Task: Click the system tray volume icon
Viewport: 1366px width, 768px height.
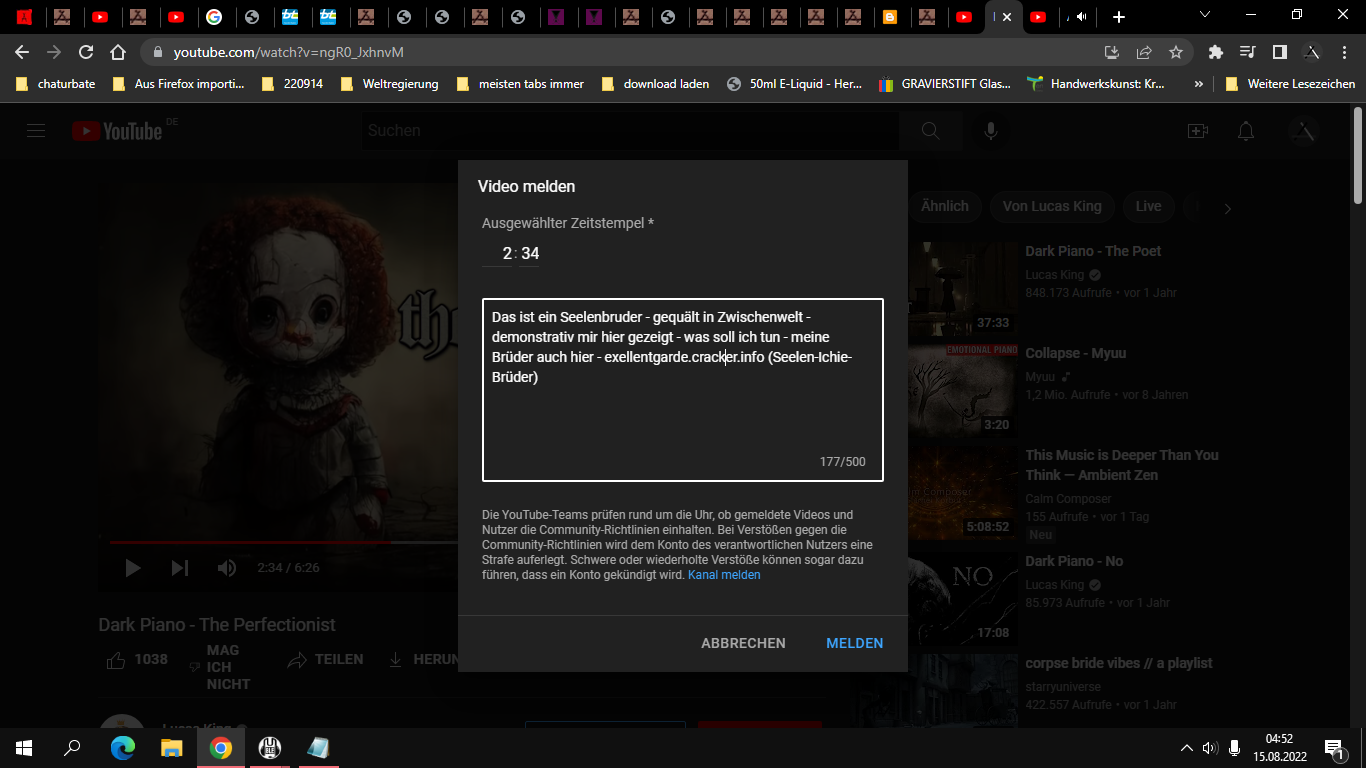Action: click(x=1210, y=747)
